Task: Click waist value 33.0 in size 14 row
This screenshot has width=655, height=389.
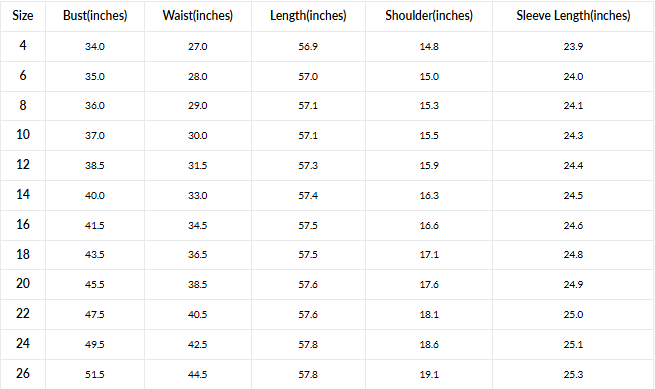Action: click(x=198, y=196)
